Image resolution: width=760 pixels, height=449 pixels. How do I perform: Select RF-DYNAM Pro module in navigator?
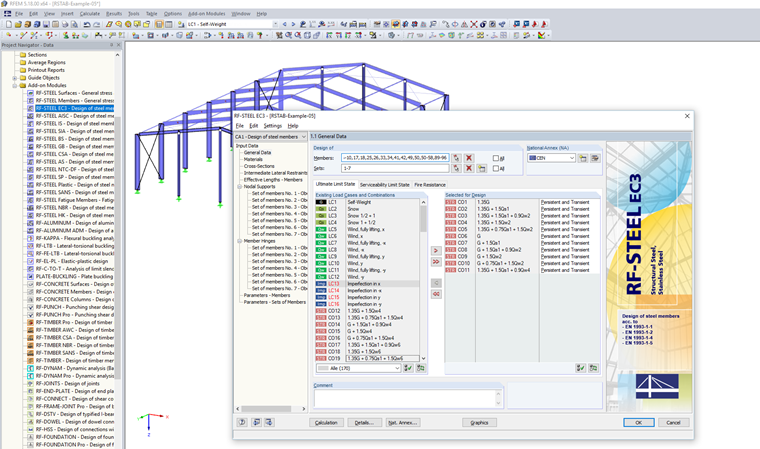point(75,376)
